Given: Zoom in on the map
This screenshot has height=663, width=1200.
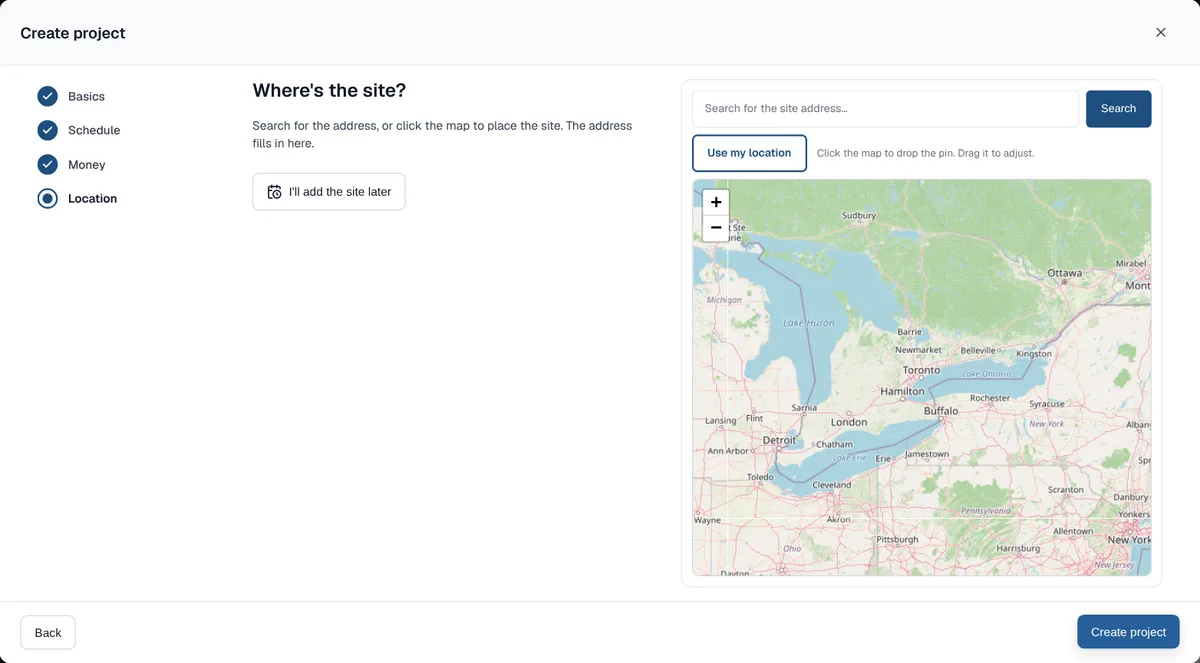Looking at the screenshot, I should [x=716, y=202].
